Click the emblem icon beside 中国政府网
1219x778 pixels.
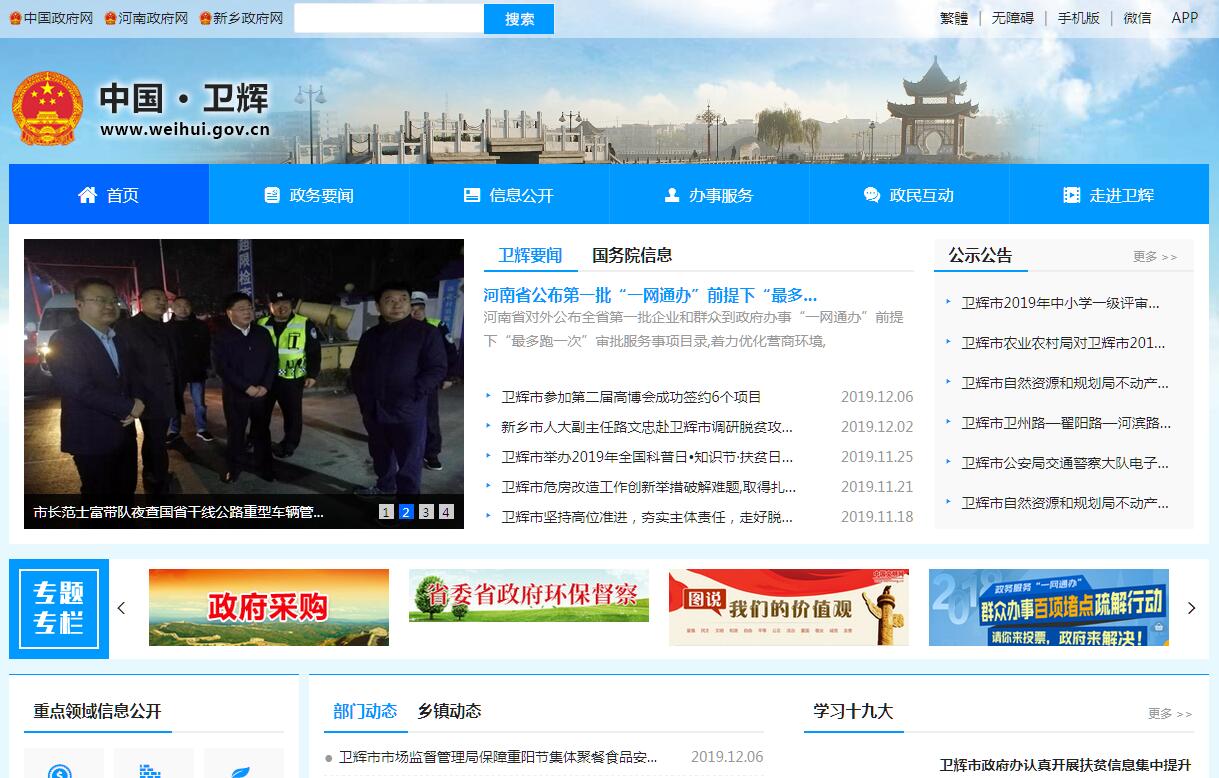tap(15, 18)
